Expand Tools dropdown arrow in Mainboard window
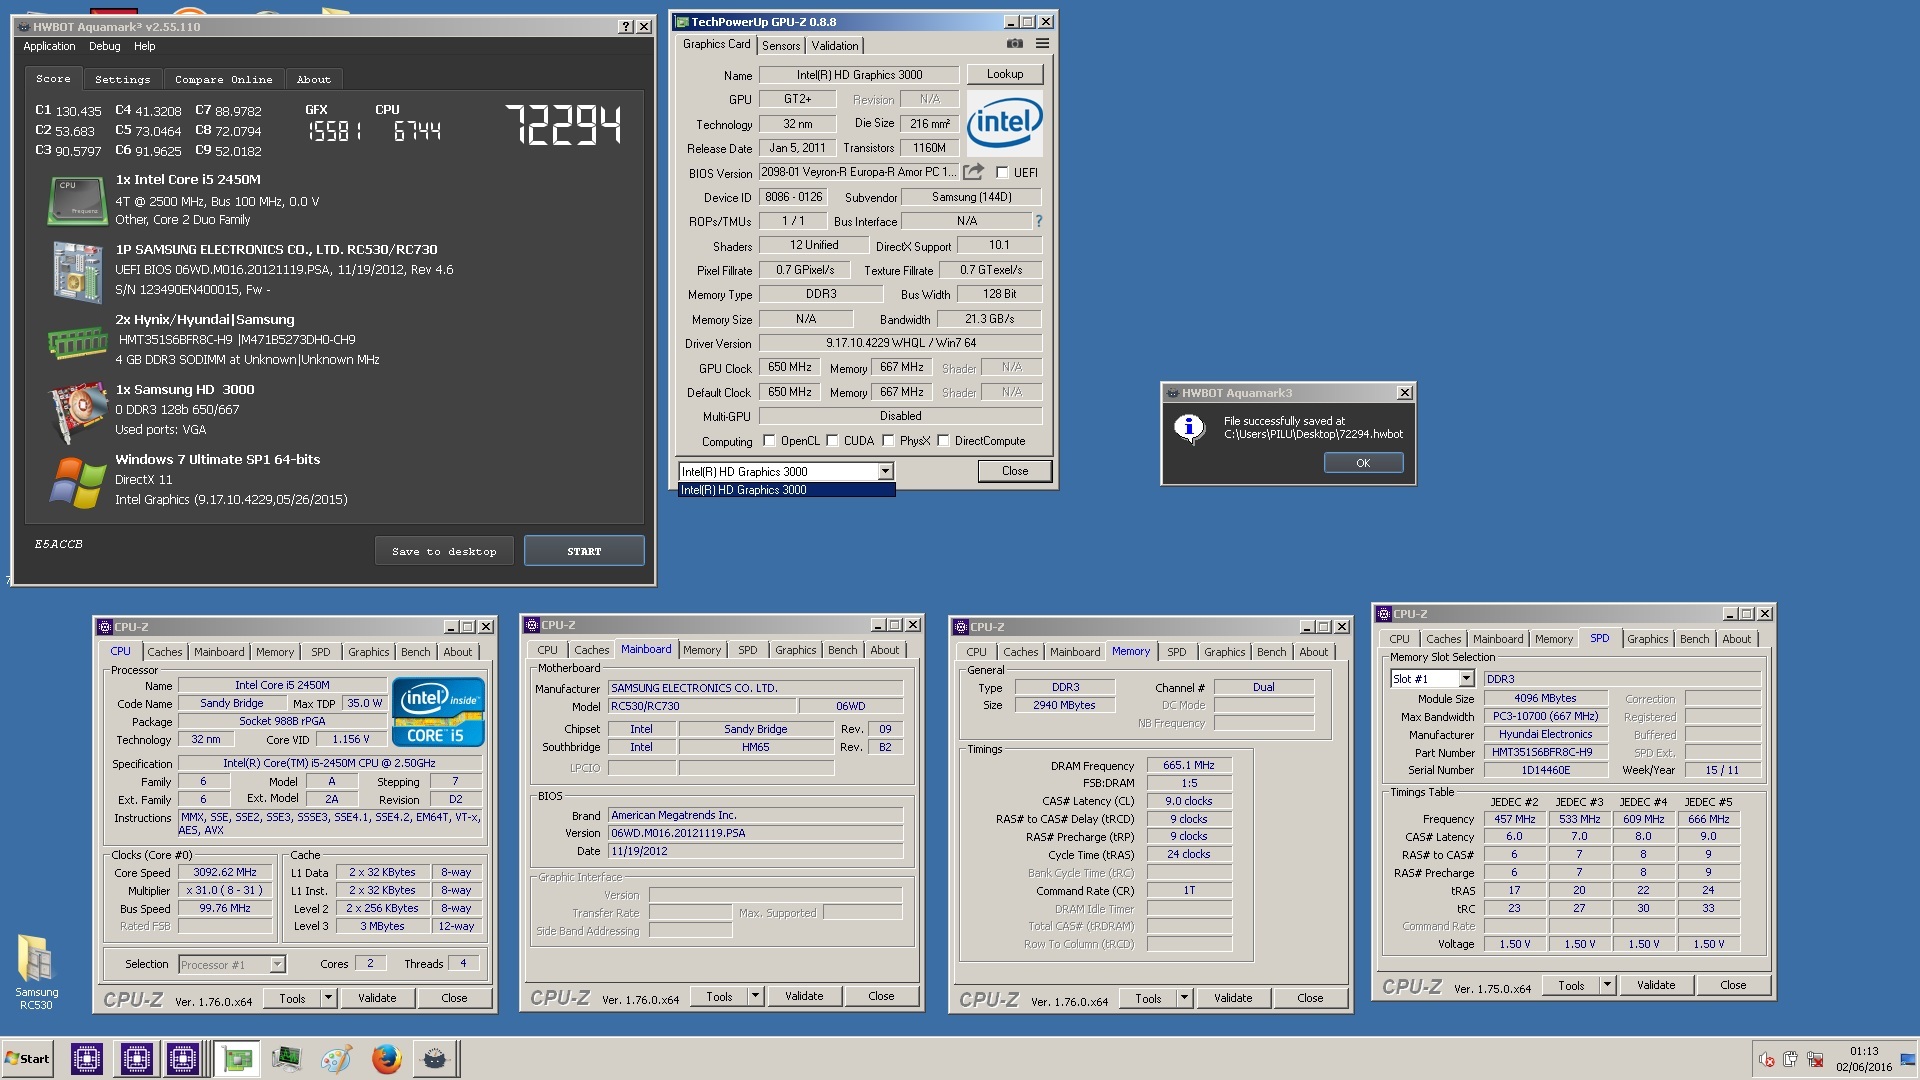The height and width of the screenshot is (1080, 1920). (x=755, y=996)
